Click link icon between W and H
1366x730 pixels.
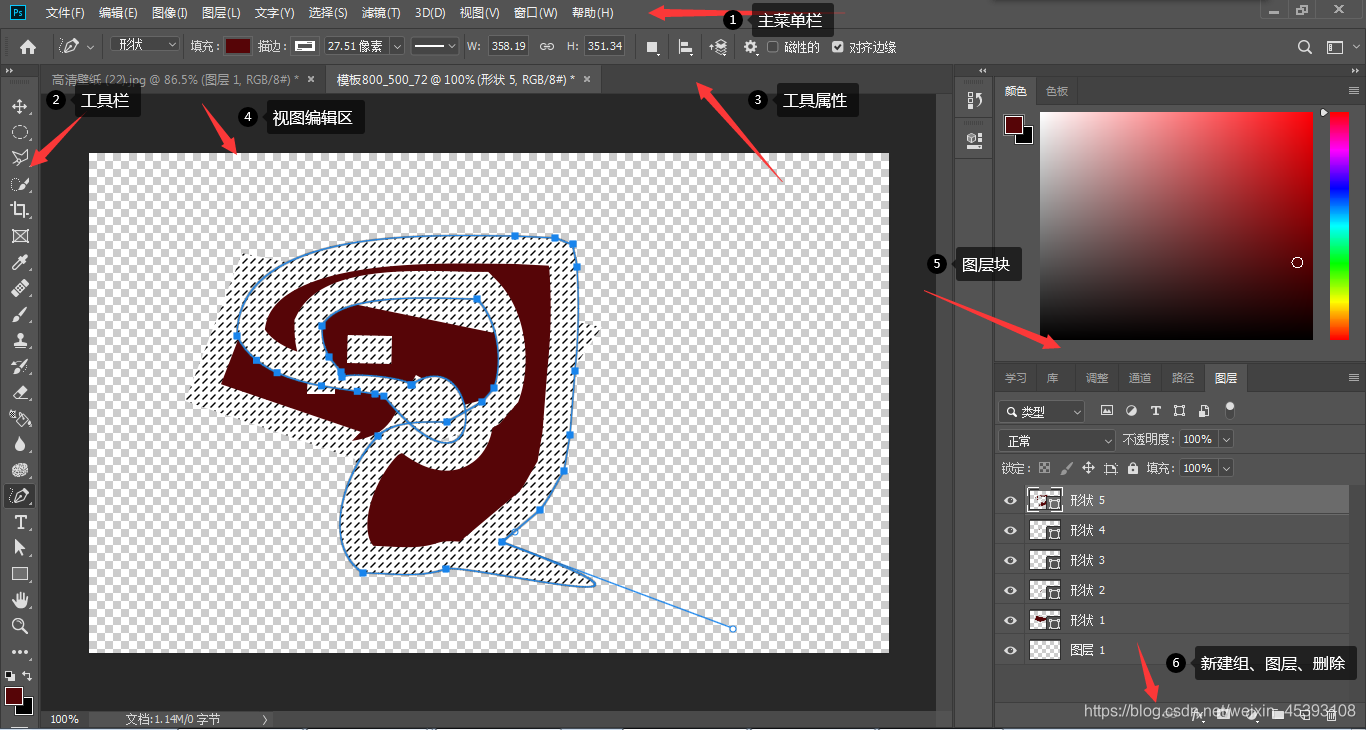click(547, 46)
